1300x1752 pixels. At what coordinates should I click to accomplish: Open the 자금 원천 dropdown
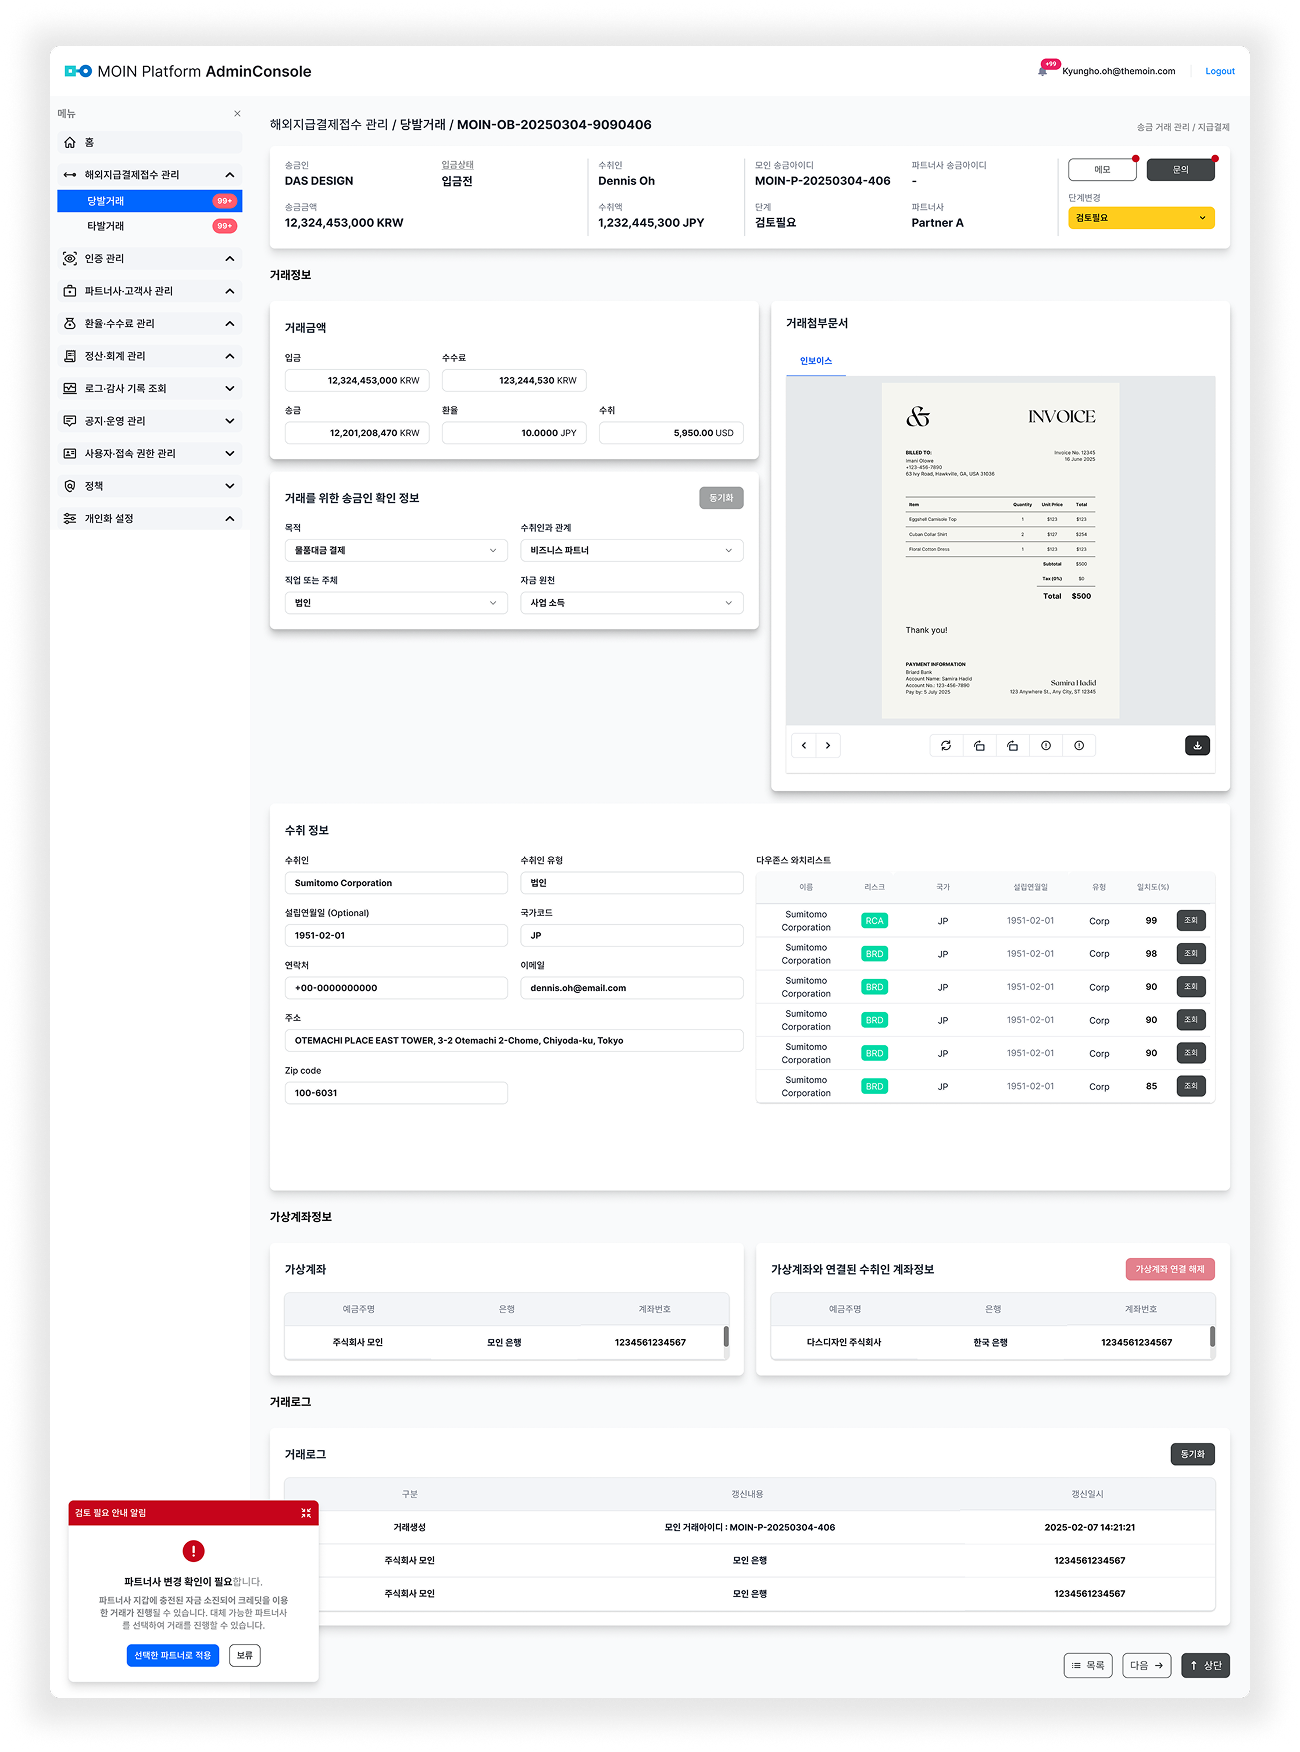pyautogui.click(x=631, y=603)
